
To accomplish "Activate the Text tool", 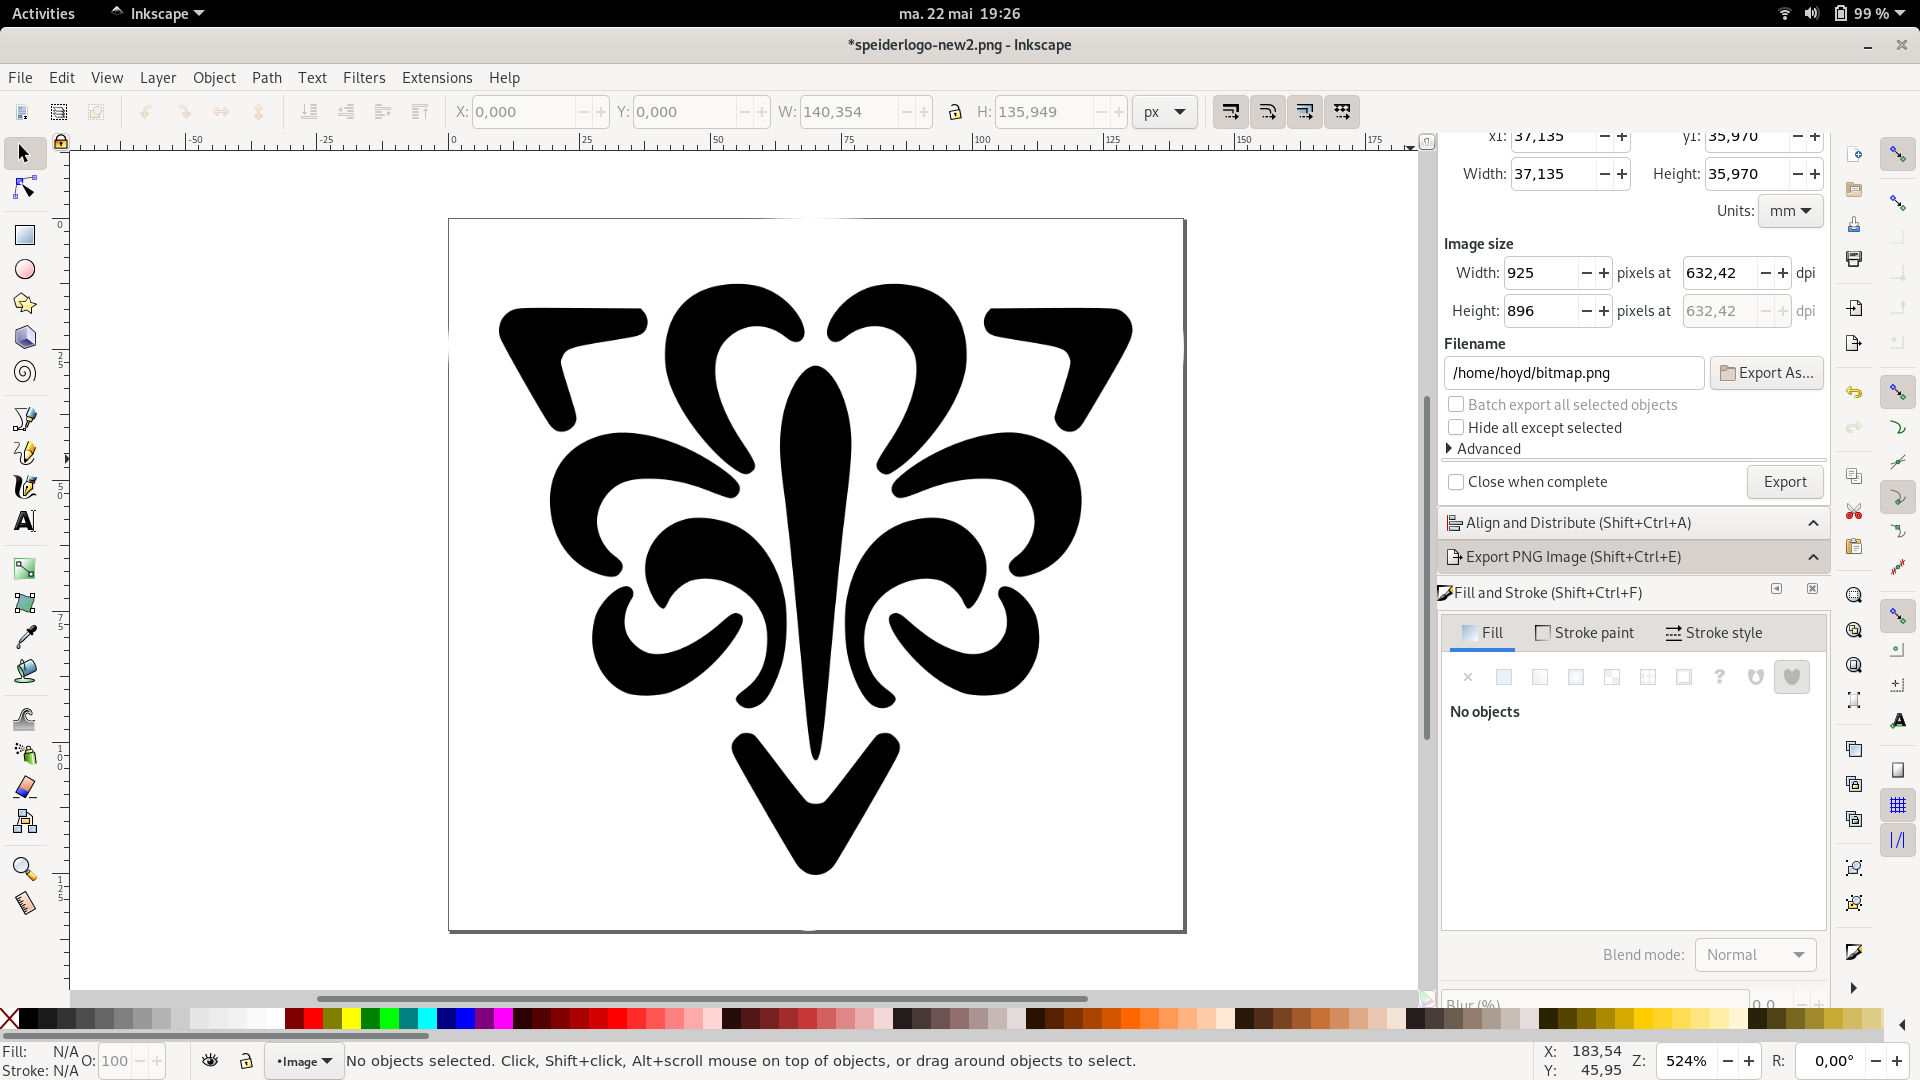I will pyautogui.click(x=24, y=521).
